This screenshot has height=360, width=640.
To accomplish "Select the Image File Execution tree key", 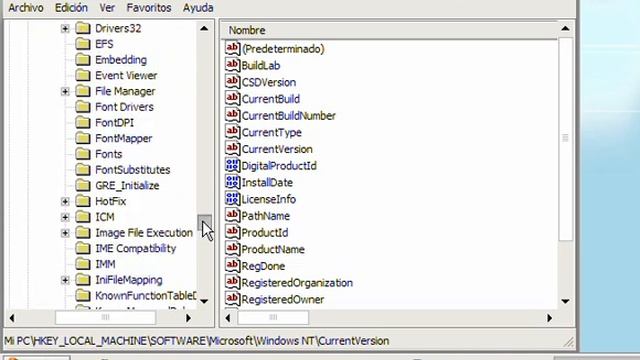I will click(144, 233).
